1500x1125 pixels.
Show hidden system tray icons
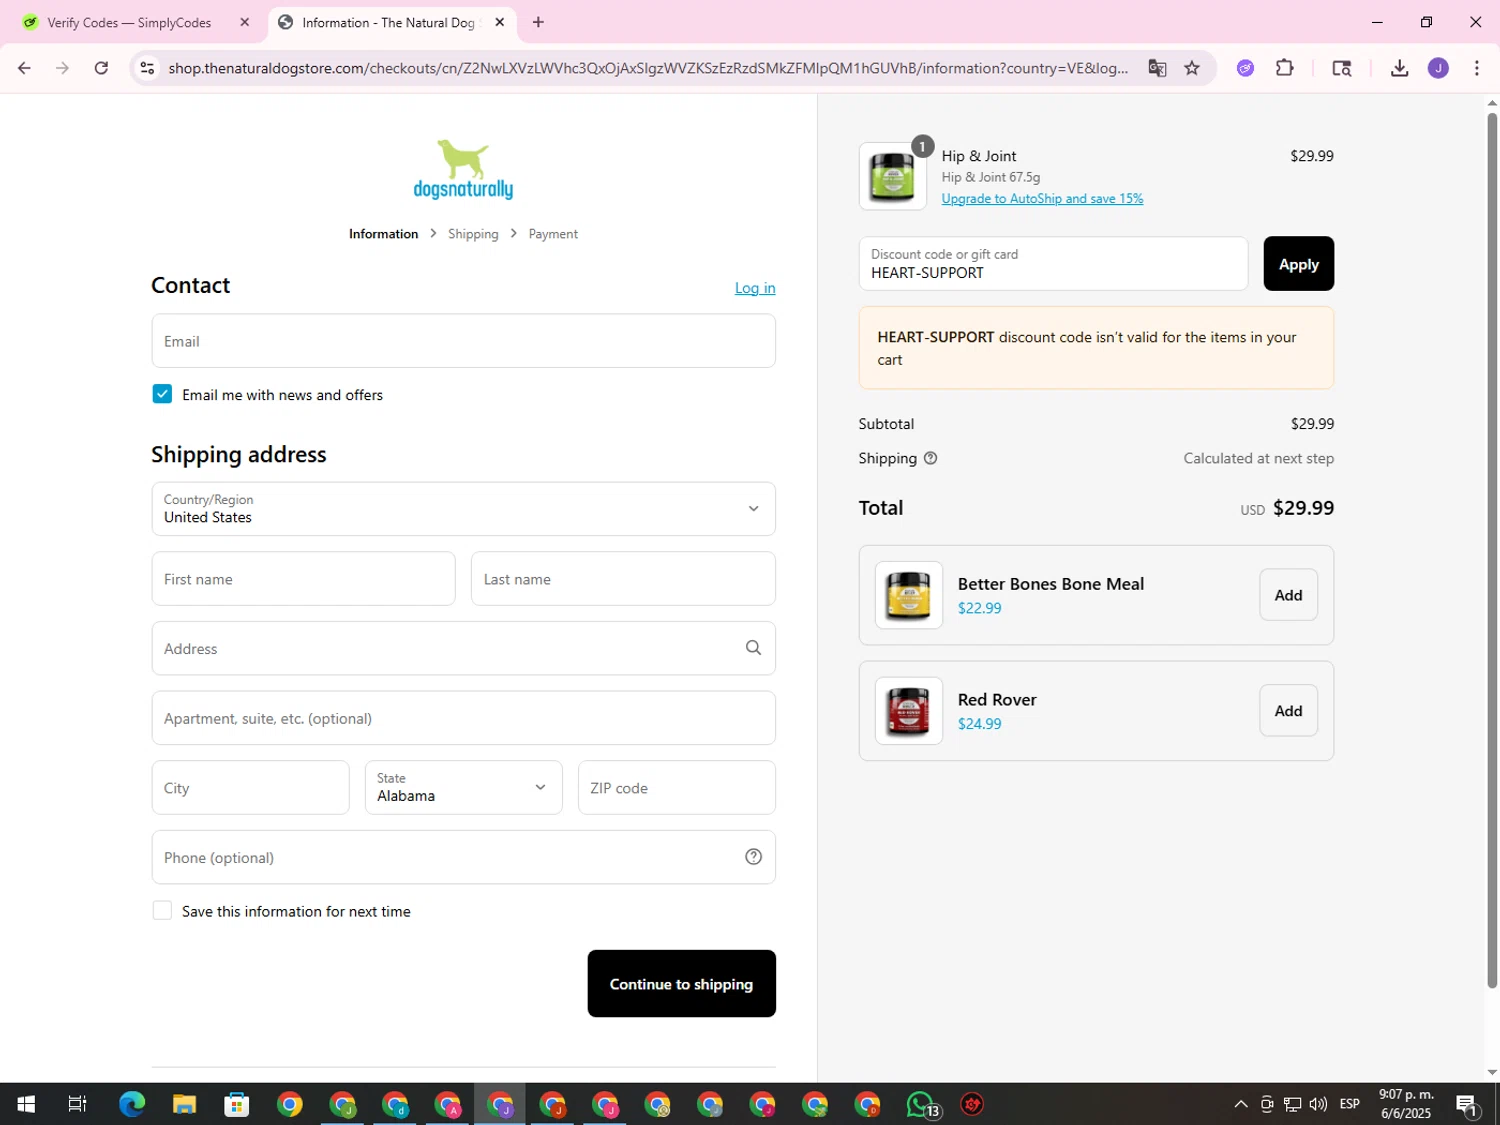point(1240,1104)
